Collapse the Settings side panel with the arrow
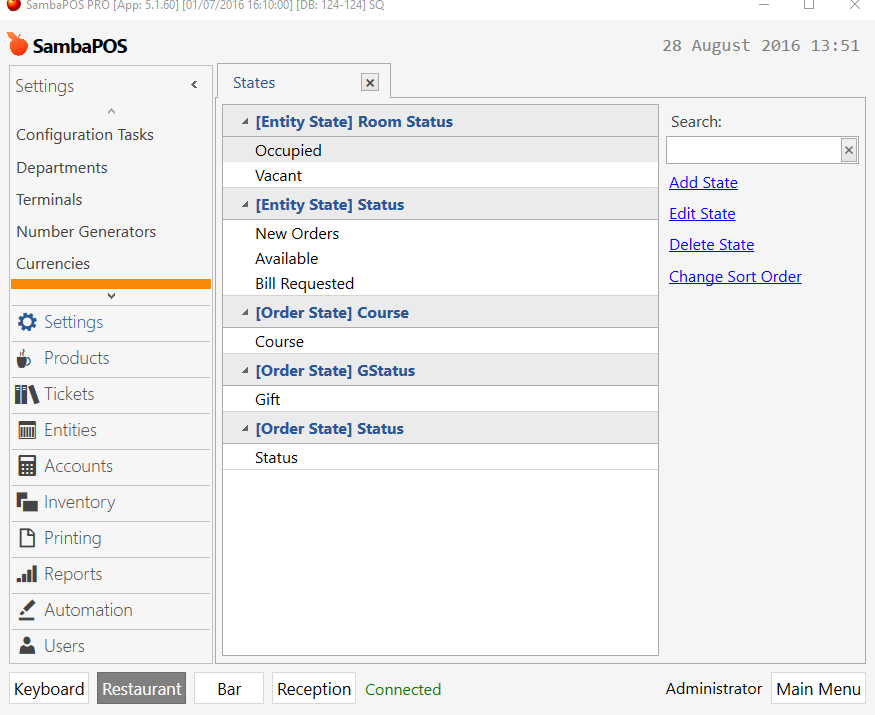875x715 pixels. [194, 85]
